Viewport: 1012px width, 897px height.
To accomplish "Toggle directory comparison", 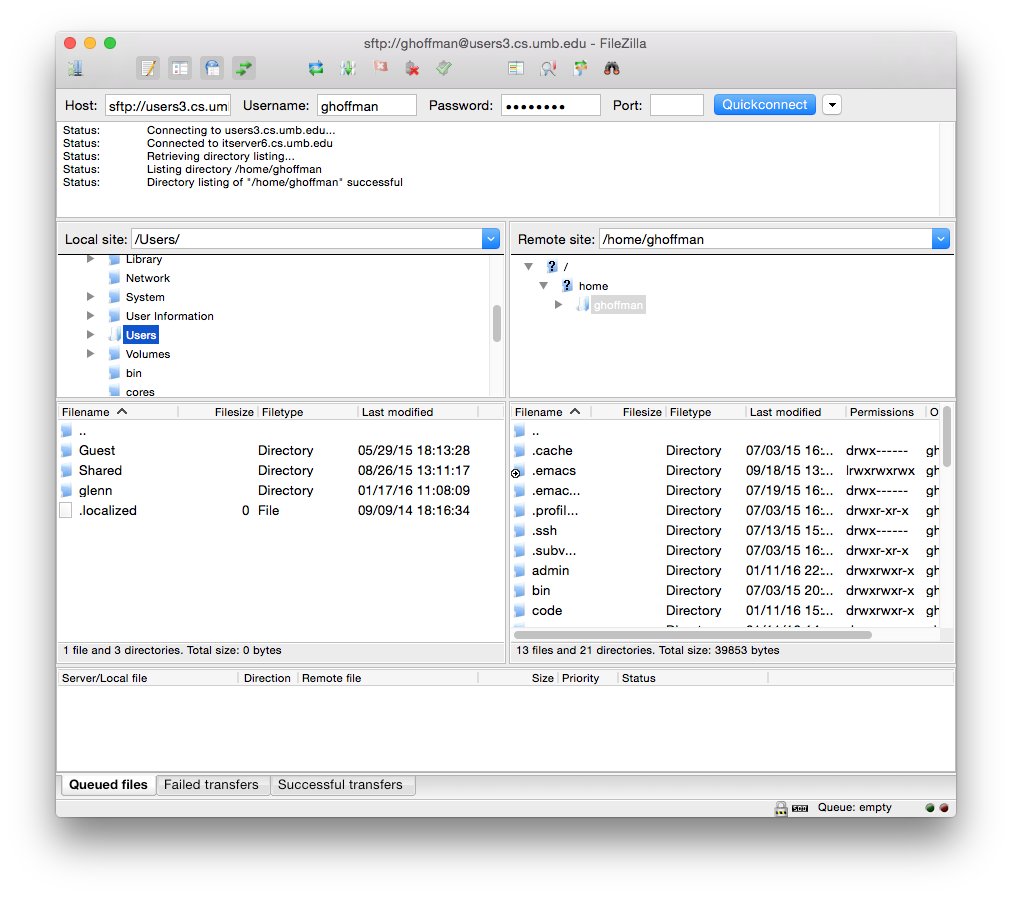I will 548,68.
